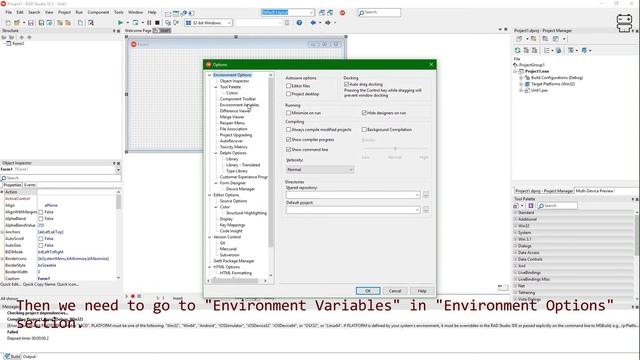Uncheck Auto drag docking checkbox

point(347,84)
